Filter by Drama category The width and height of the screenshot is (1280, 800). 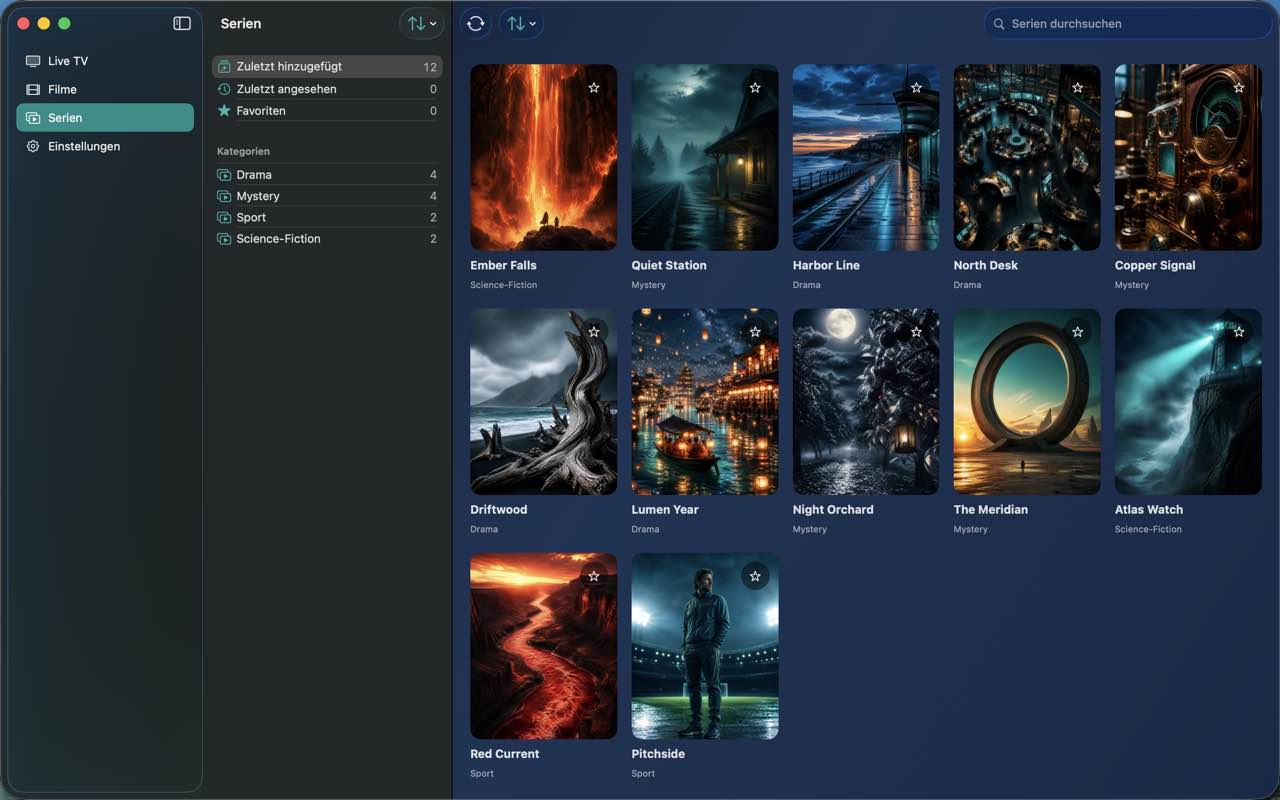[x=327, y=175]
